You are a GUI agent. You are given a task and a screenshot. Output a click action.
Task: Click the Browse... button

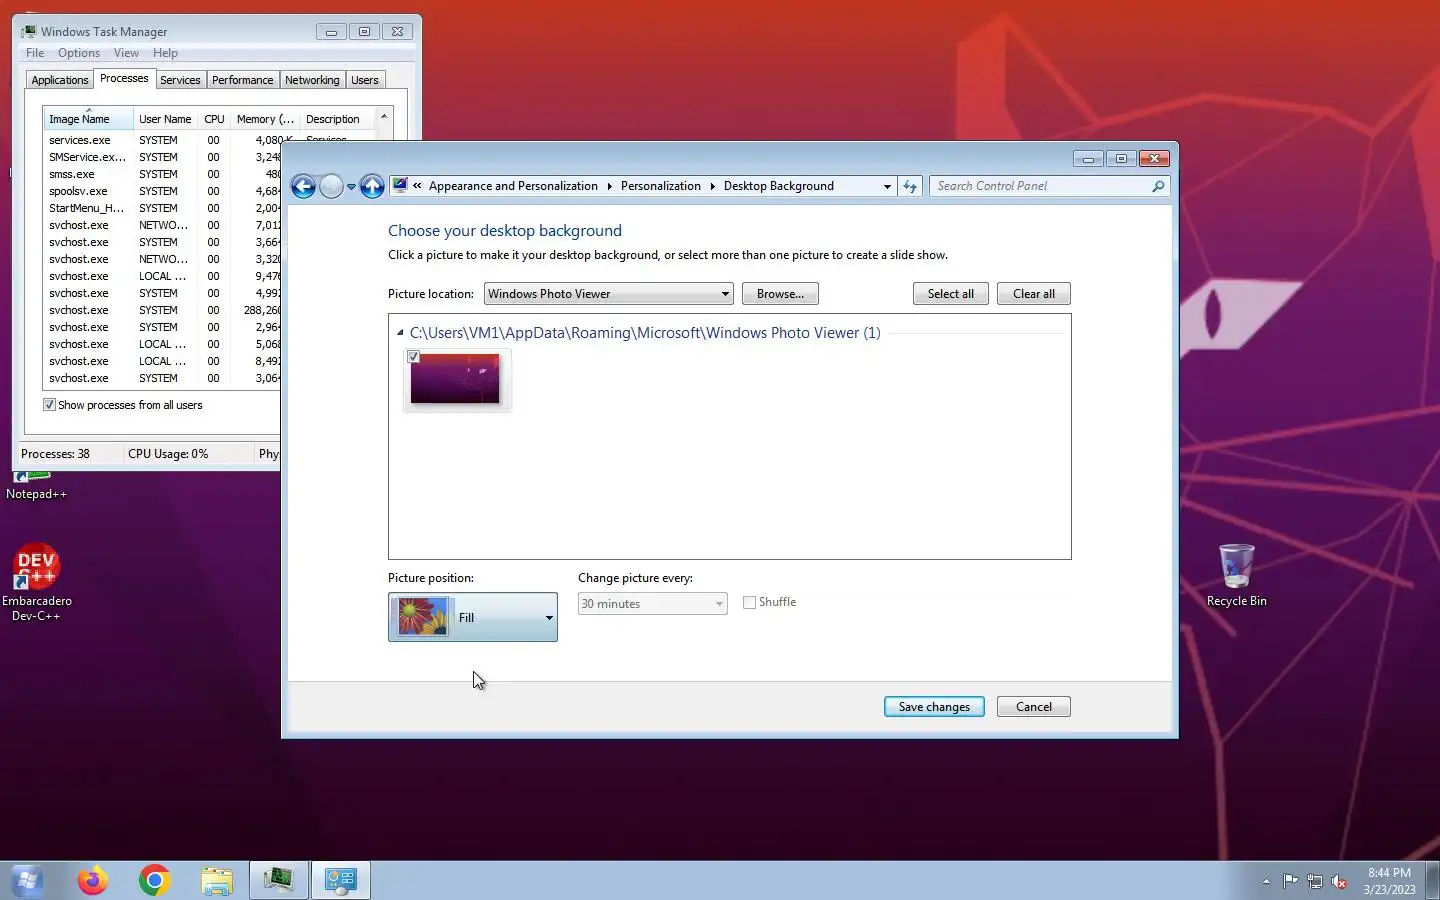point(780,294)
